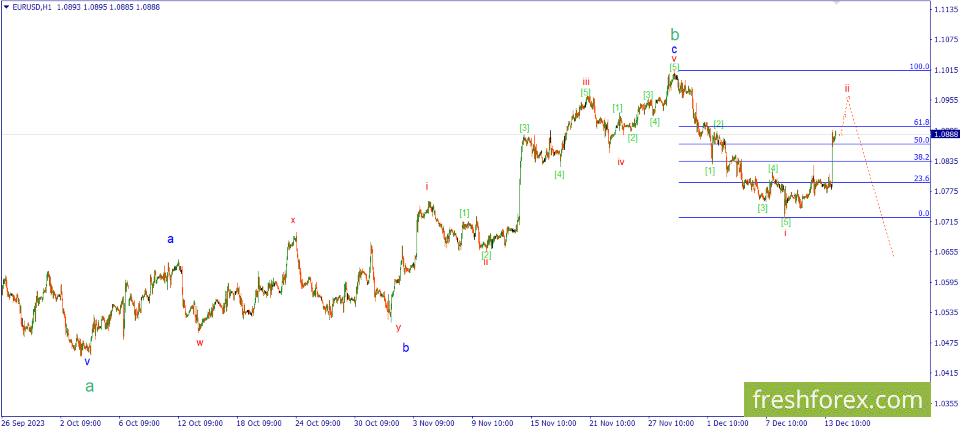The width and height of the screenshot is (960, 429).
Task: Click the large green a wave label
Action: pos(89,386)
